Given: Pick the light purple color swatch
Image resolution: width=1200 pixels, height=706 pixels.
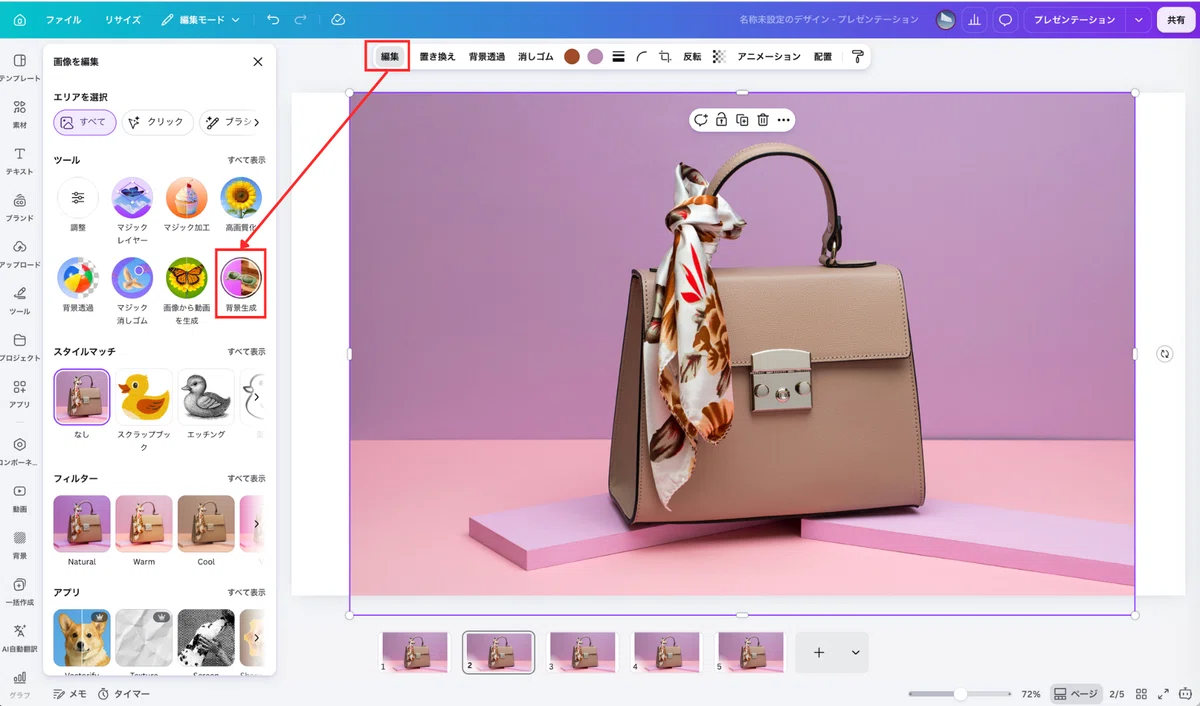Looking at the screenshot, I should 595,57.
